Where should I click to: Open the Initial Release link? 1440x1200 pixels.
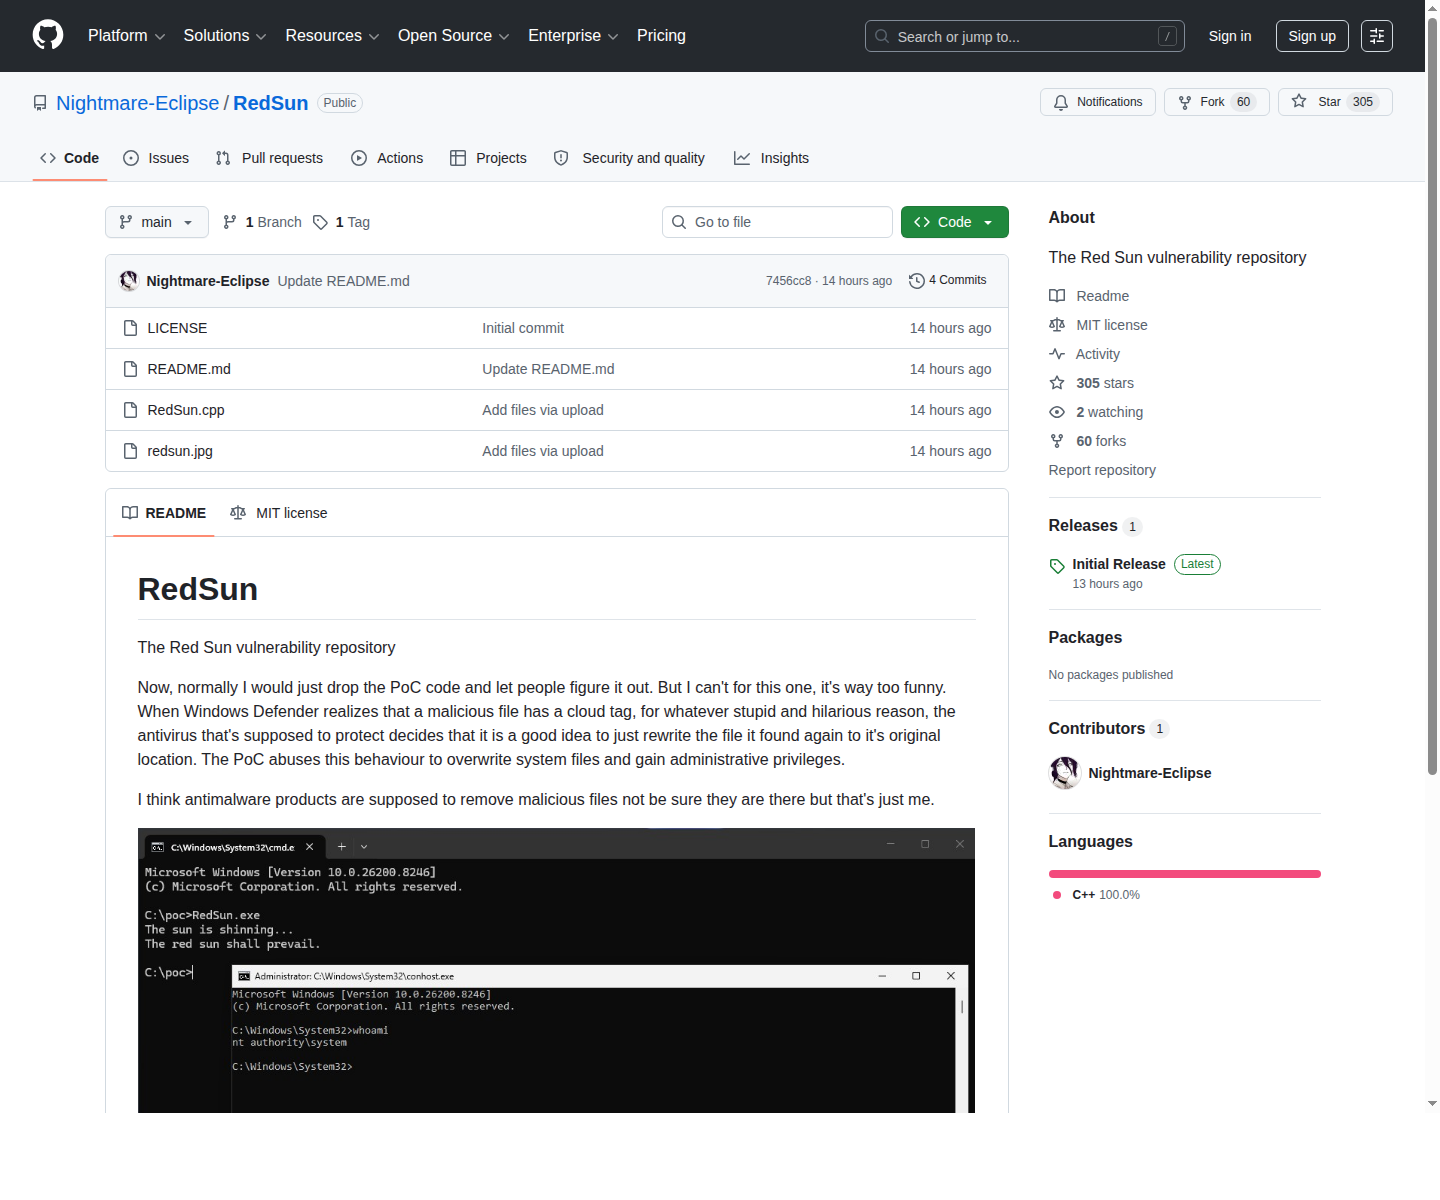(1119, 564)
